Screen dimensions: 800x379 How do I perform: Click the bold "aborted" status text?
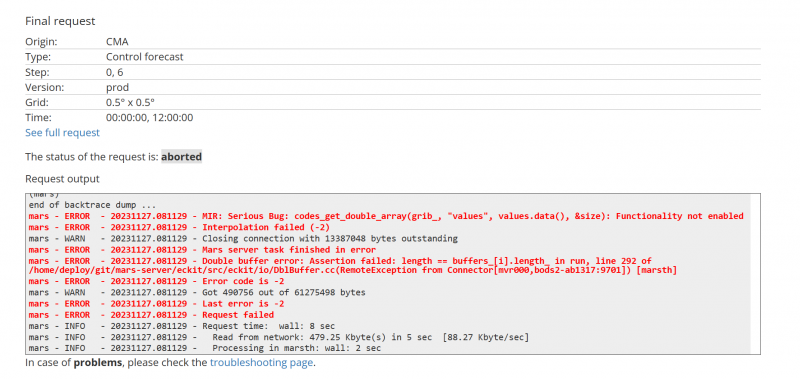tap(182, 157)
